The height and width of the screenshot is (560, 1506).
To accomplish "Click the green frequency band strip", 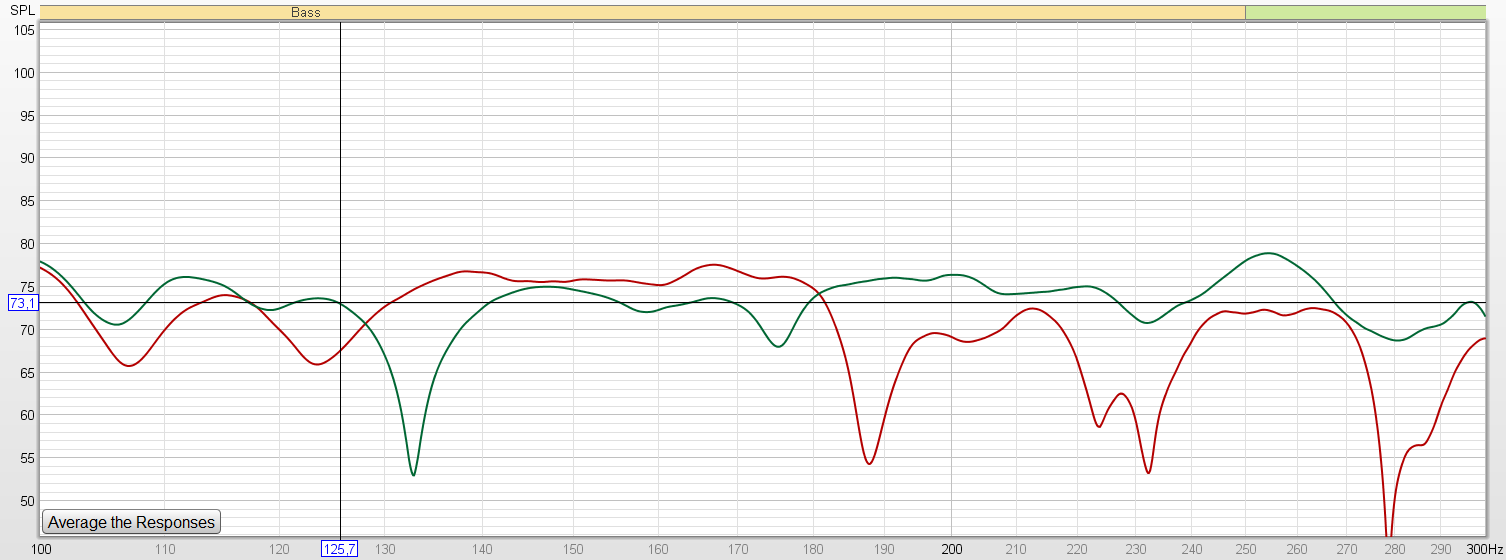I will (1364, 12).
